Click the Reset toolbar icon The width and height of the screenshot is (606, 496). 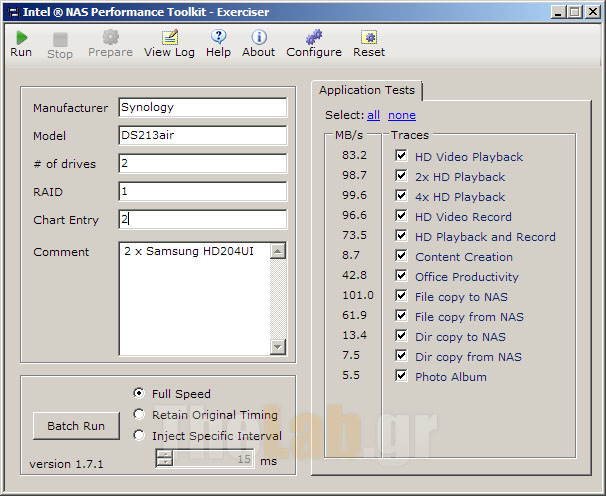tap(369, 37)
